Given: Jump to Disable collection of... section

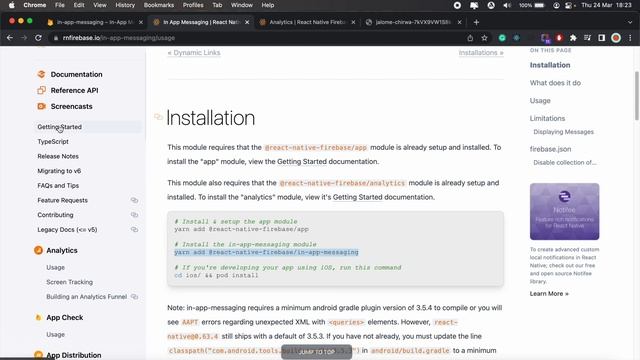Looking at the screenshot, I should tap(564, 162).
